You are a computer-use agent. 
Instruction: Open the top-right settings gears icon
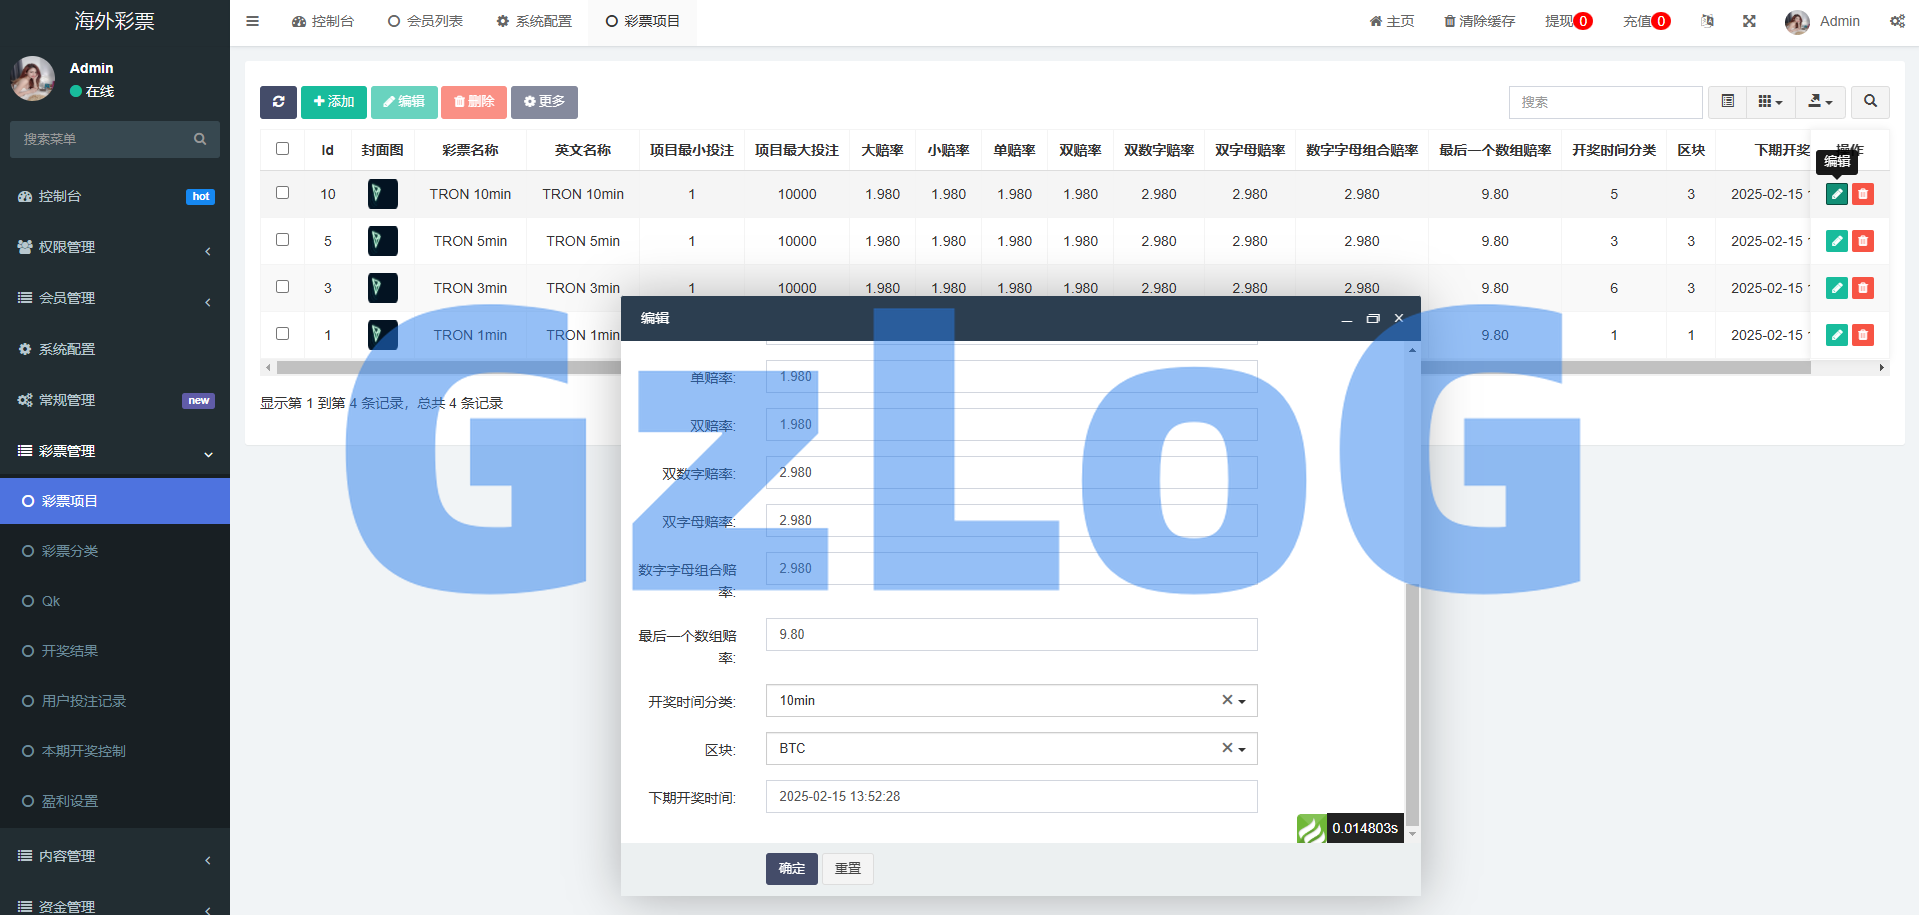point(1896,21)
